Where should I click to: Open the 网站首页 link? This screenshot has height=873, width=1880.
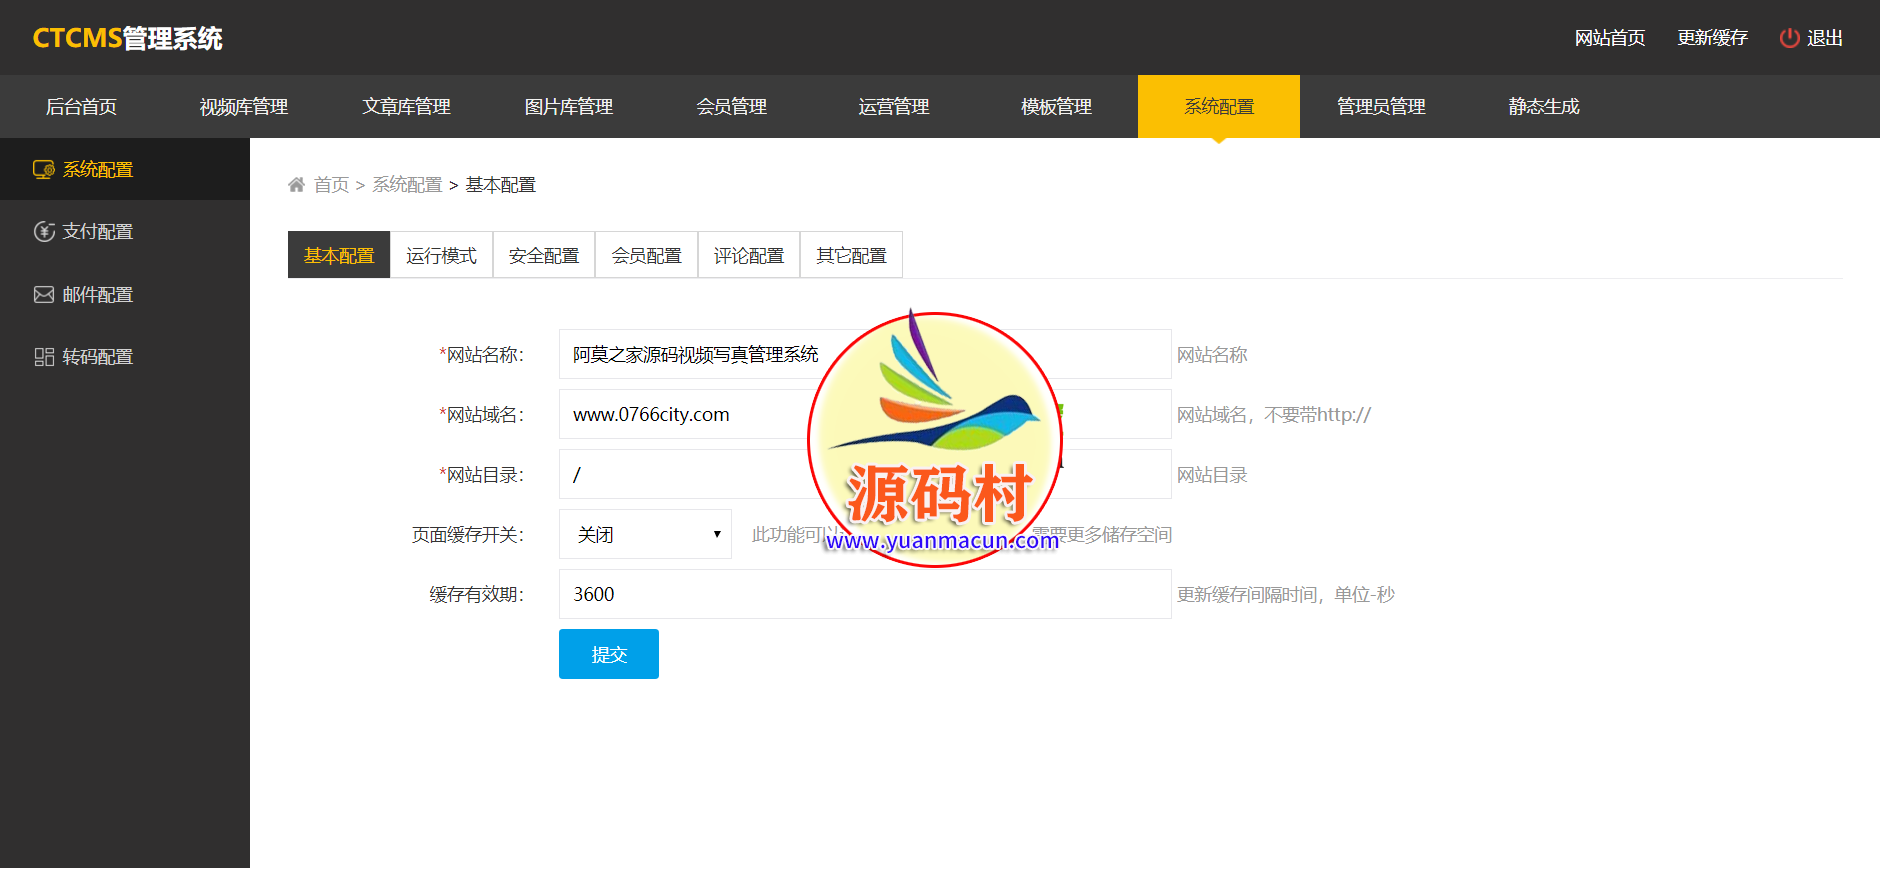coord(1609,38)
